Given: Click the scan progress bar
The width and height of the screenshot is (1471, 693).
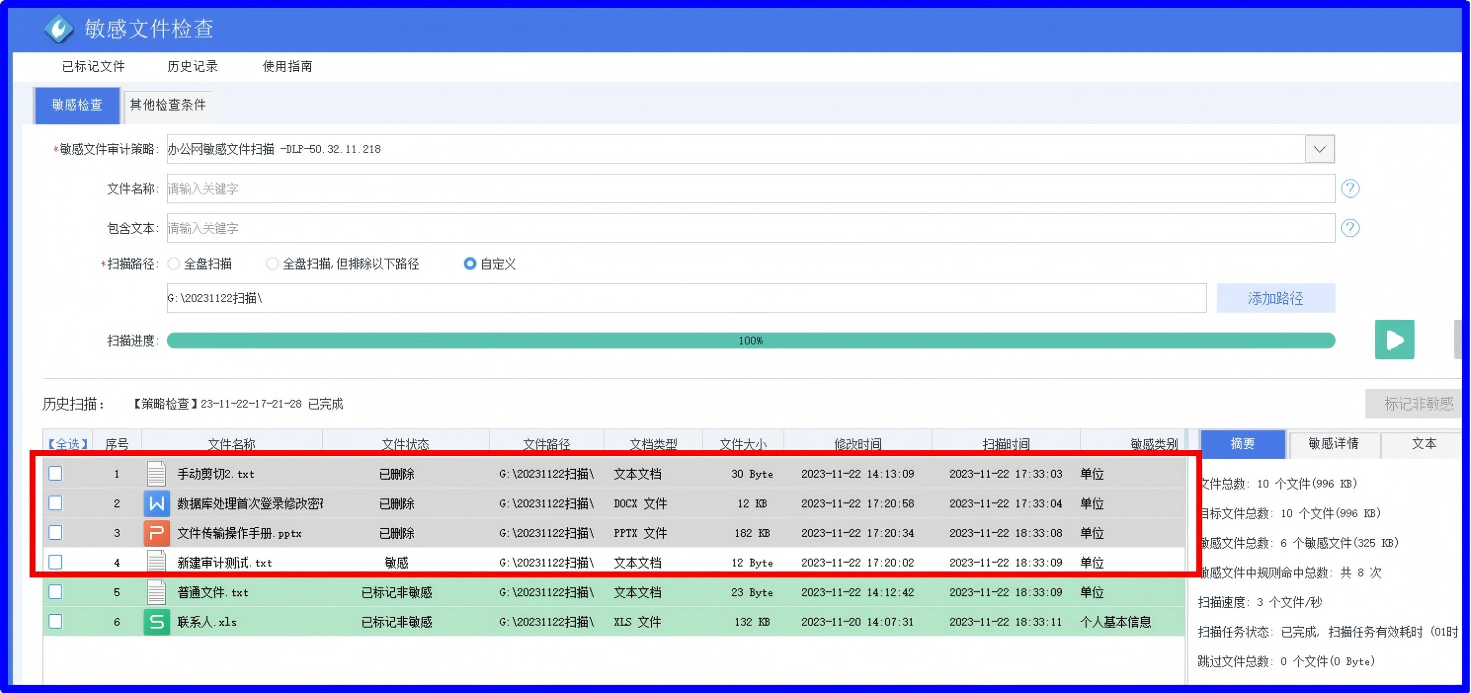Looking at the screenshot, I should pos(750,341).
